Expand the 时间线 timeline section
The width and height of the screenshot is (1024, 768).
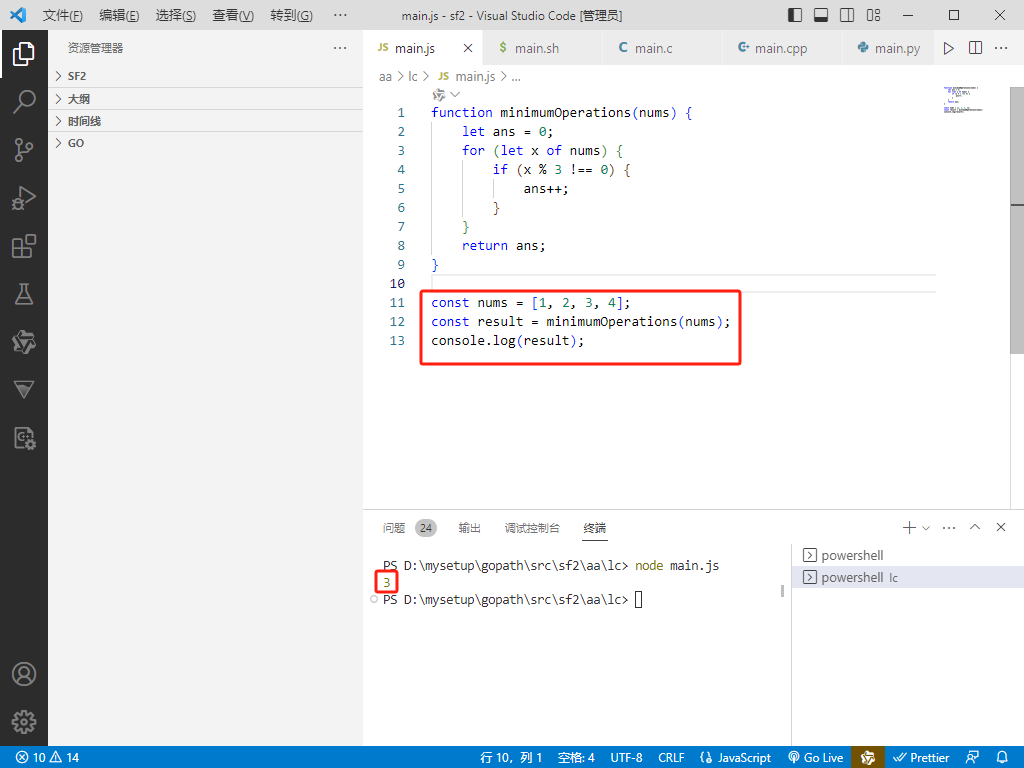205,121
